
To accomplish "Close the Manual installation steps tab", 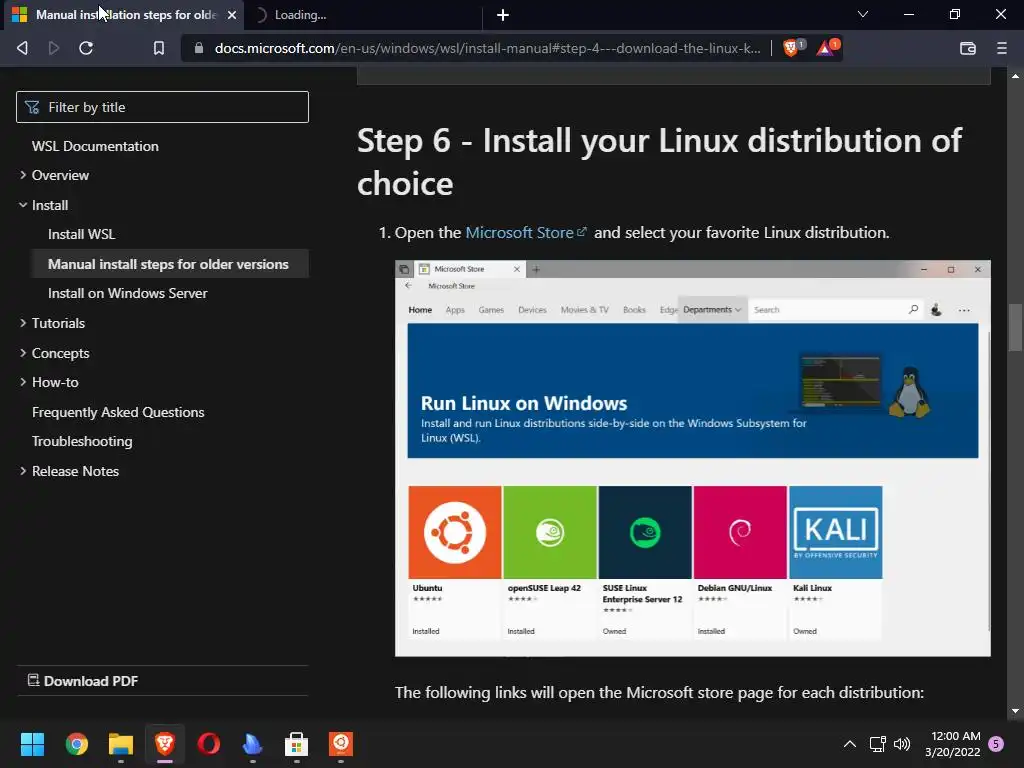I will pyautogui.click(x=232, y=14).
